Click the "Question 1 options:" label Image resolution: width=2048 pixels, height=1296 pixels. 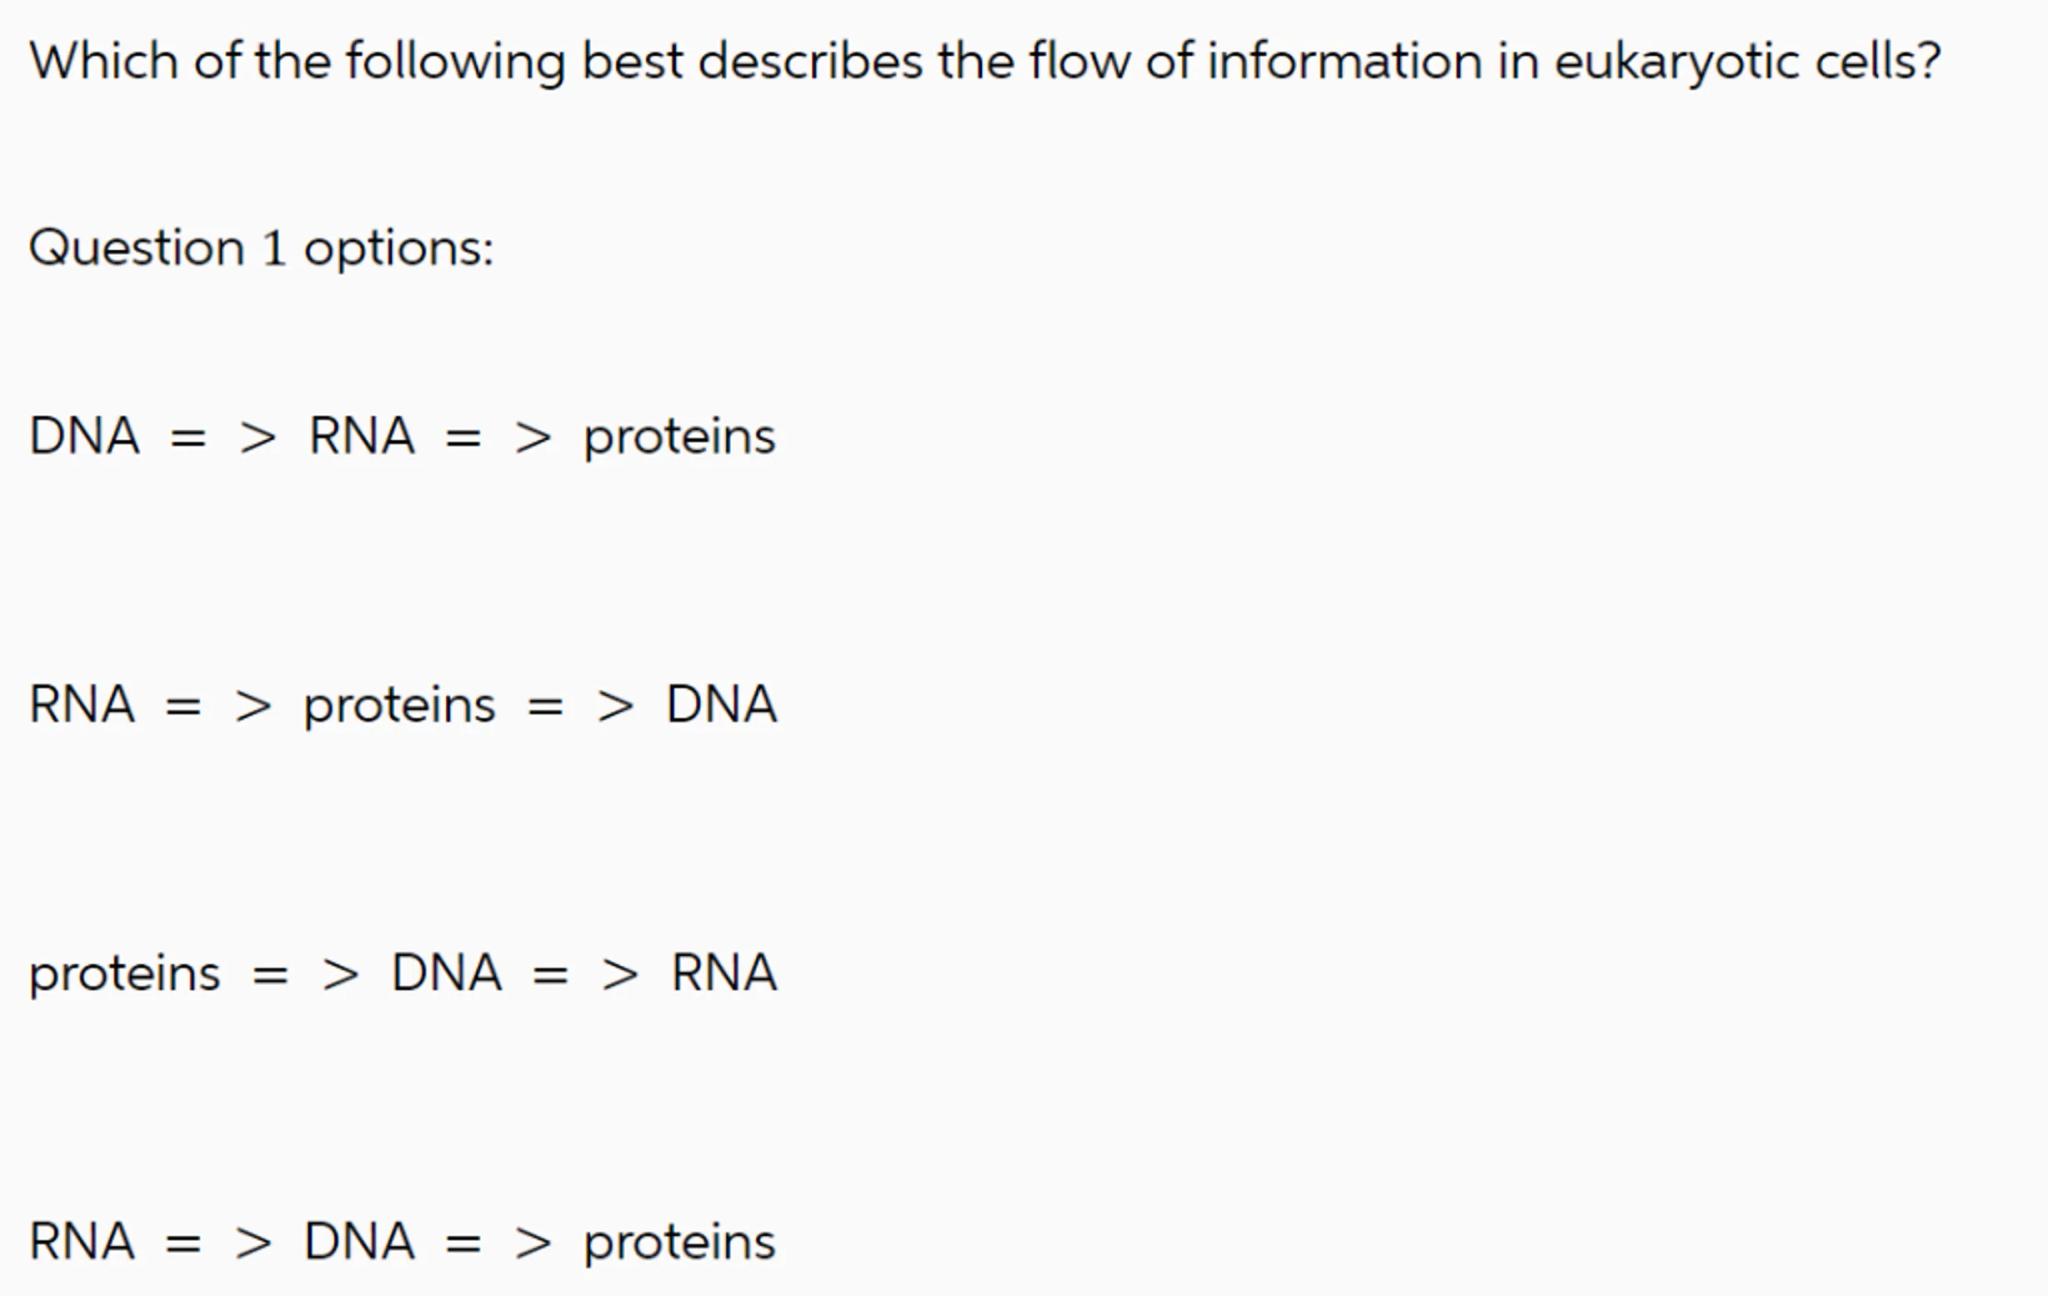(261, 247)
